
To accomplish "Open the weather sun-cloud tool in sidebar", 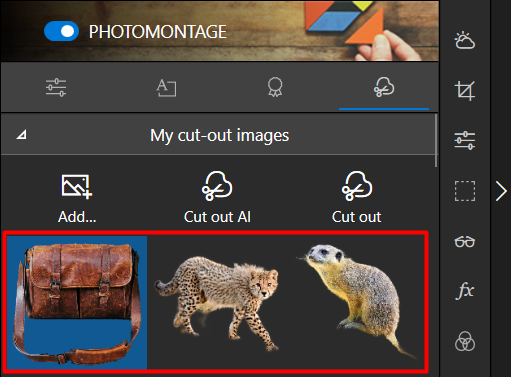I will 465,40.
